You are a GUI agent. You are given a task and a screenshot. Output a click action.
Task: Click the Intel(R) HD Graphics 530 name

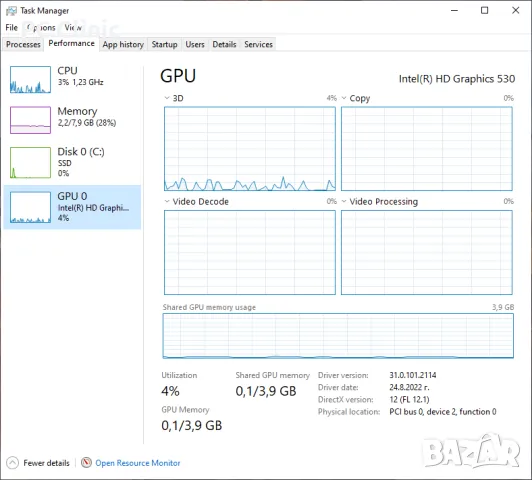pyautogui.click(x=457, y=79)
